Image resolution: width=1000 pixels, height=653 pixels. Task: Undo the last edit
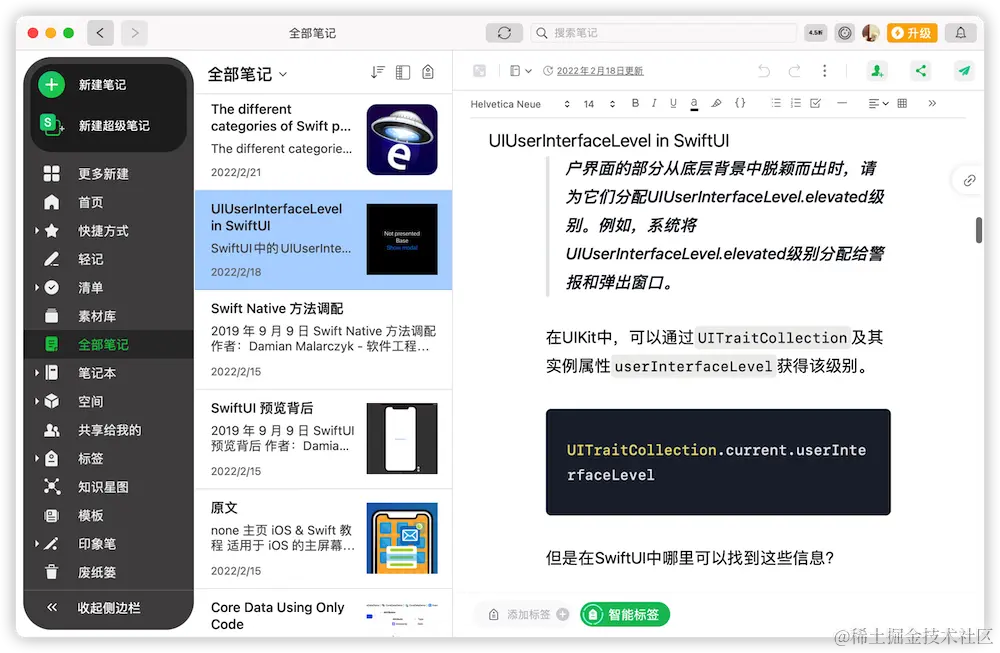tap(764, 71)
